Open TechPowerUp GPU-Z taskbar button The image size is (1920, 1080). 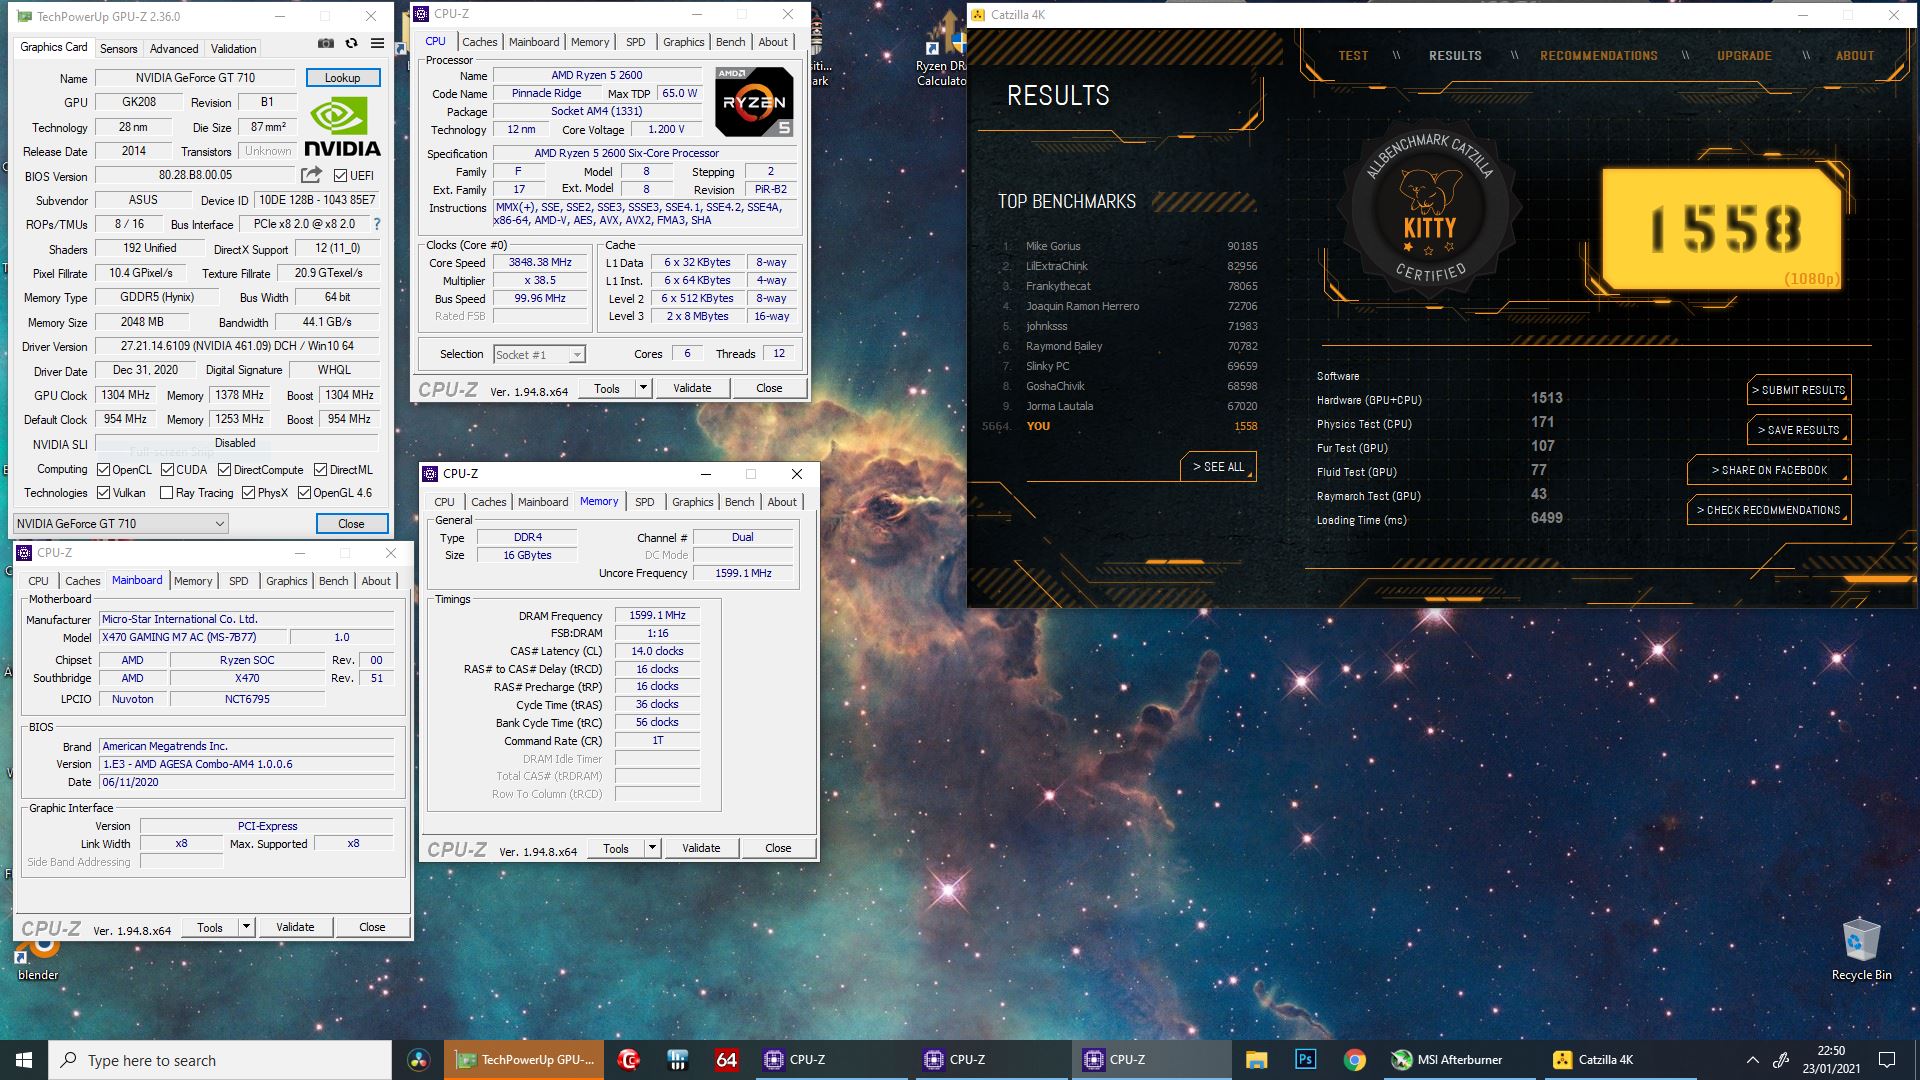(524, 1060)
